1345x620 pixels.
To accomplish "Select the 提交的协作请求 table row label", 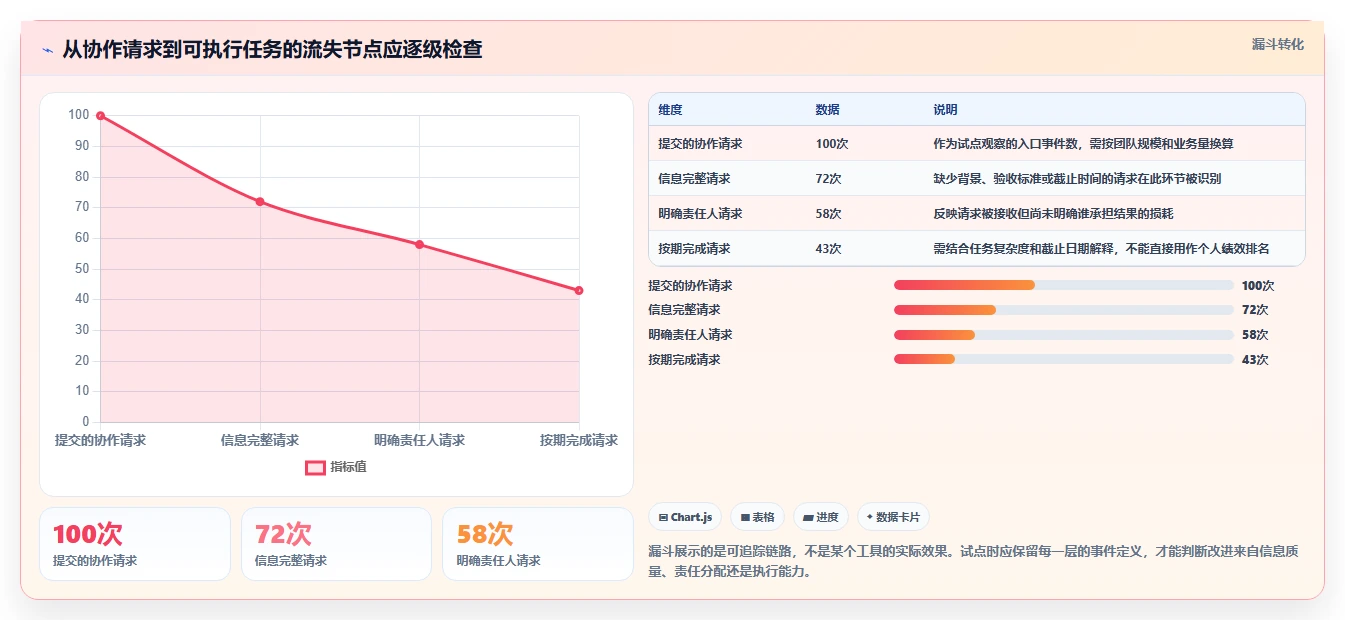I will coord(700,144).
